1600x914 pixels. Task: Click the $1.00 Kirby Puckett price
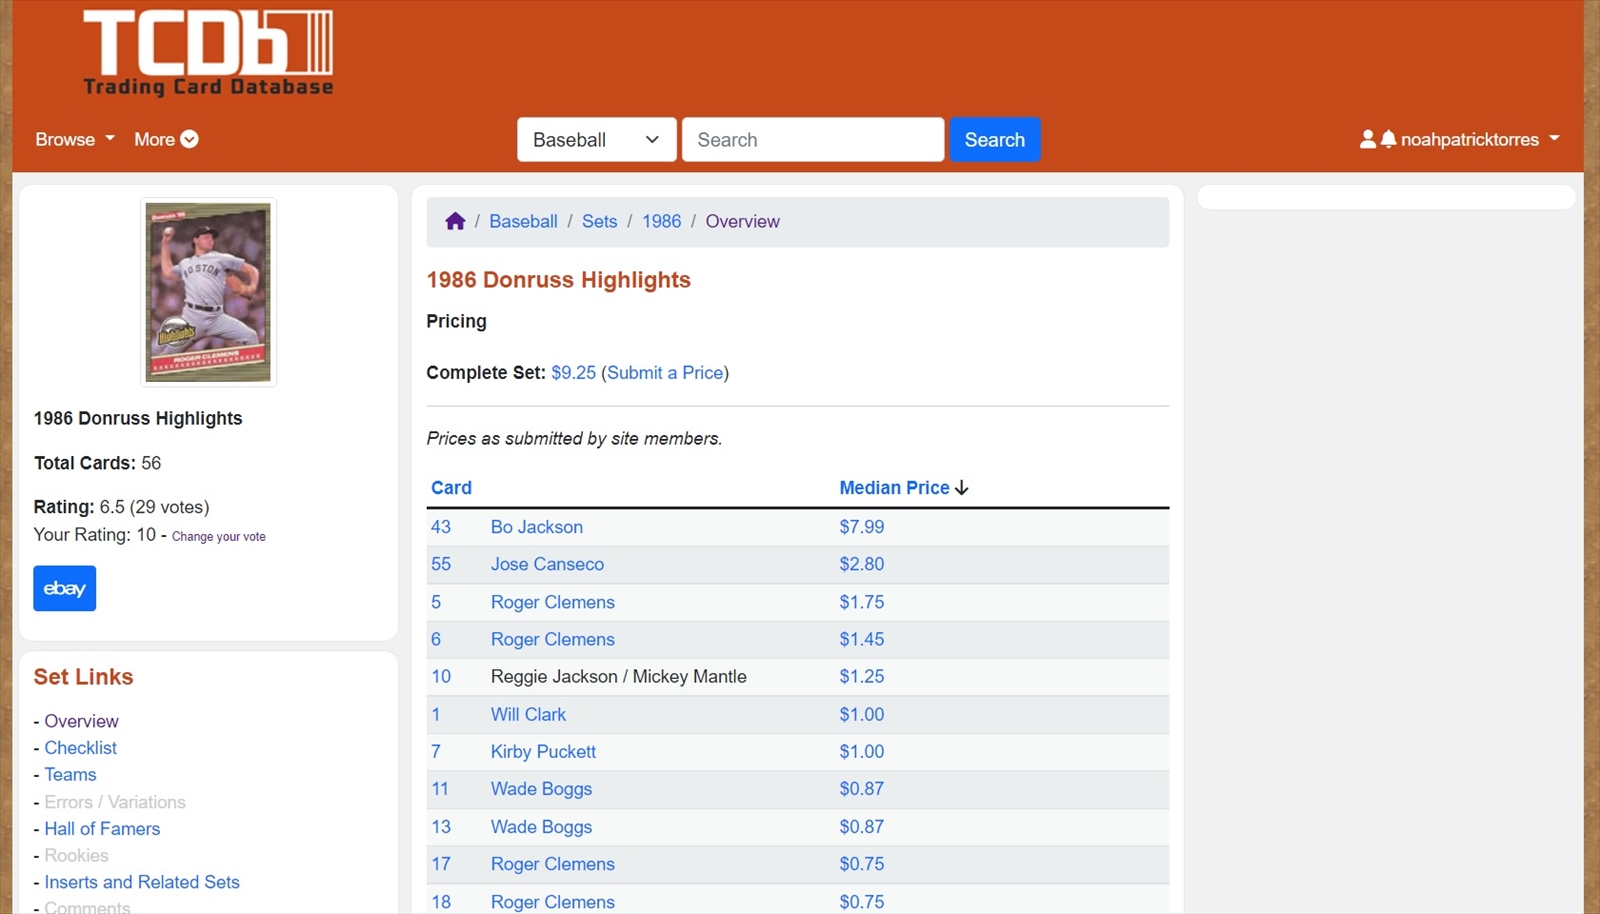pos(862,752)
